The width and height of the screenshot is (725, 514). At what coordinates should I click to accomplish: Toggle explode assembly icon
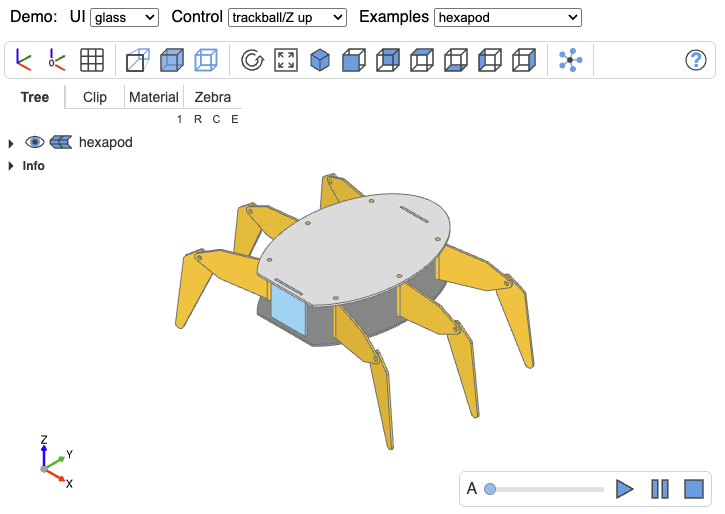tap(571, 60)
